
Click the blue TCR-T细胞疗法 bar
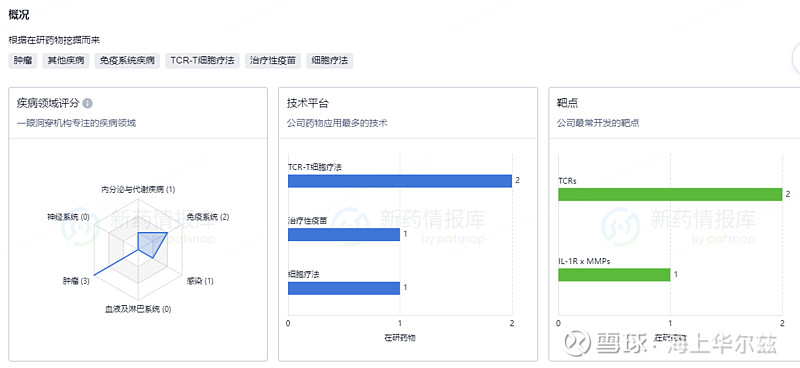pyautogui.click(x=399, y=181)
